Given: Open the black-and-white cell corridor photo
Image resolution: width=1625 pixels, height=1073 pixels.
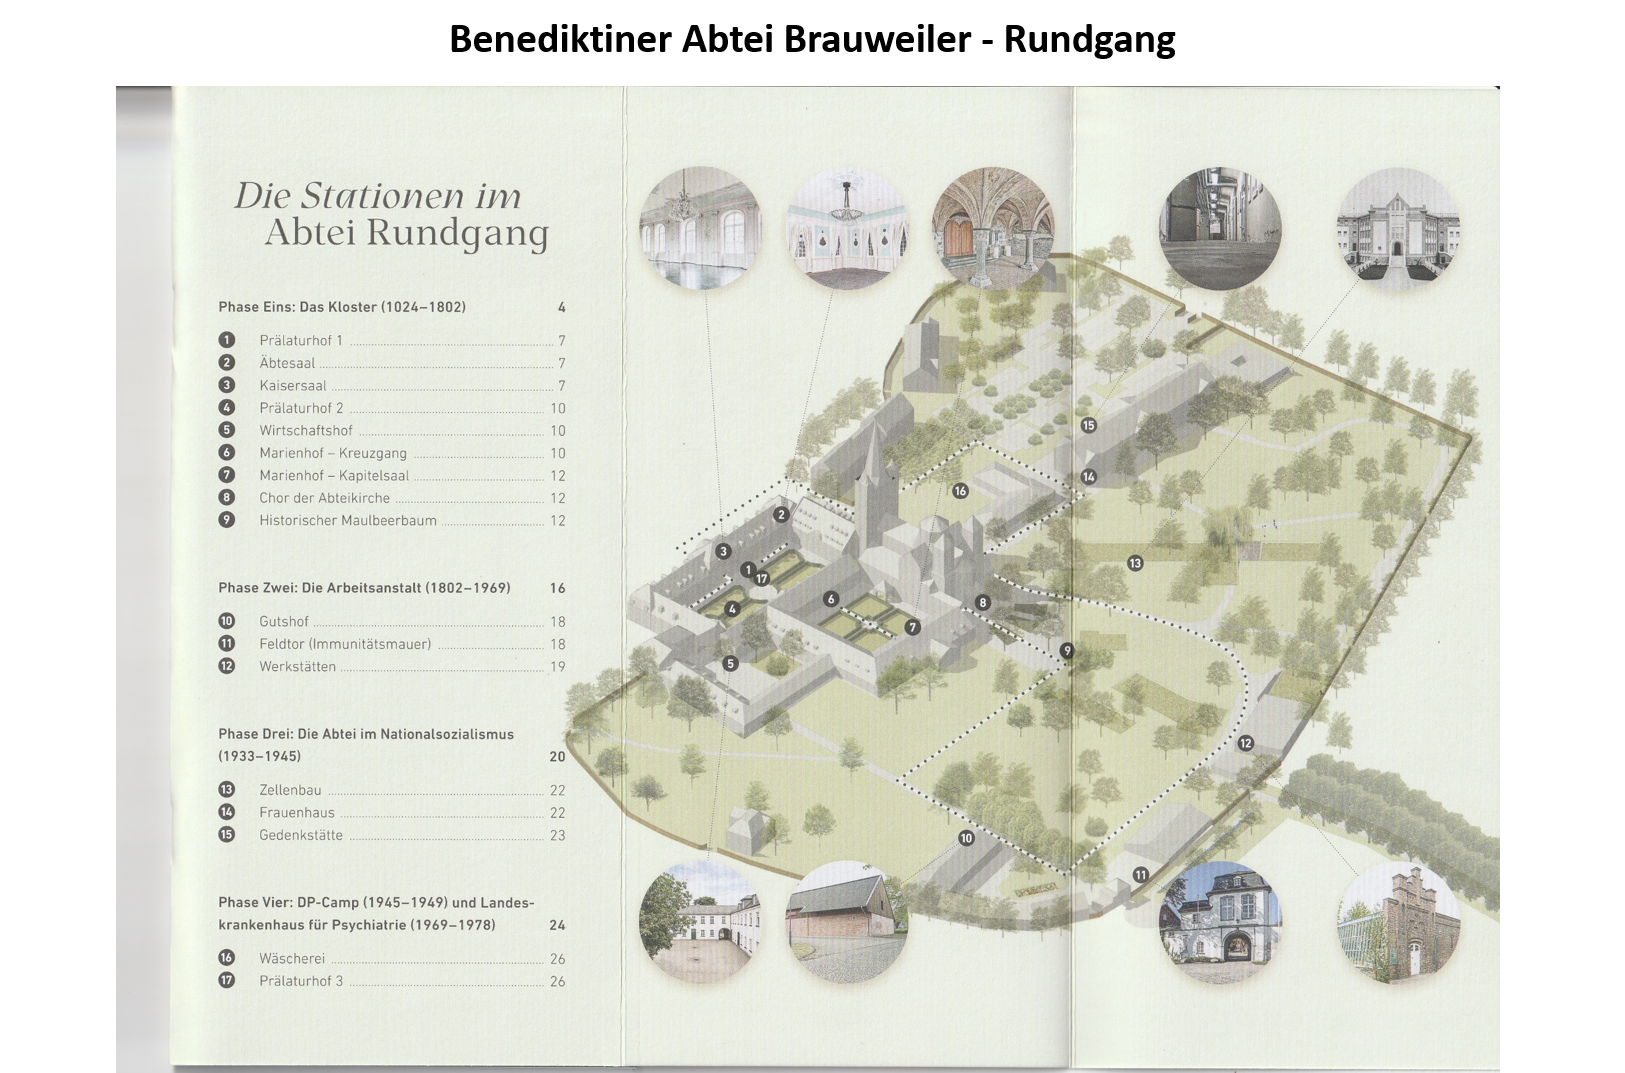Looking at the screenshot, I should pos(1220,228).
